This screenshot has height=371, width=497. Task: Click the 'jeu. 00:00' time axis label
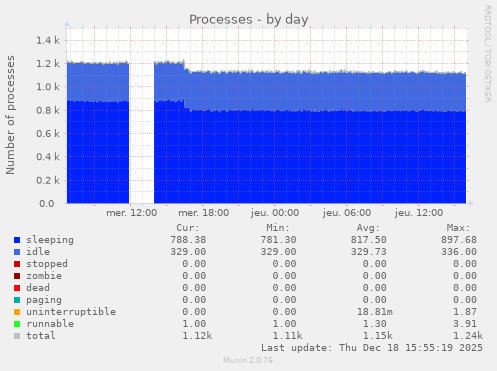pos(275,213)
